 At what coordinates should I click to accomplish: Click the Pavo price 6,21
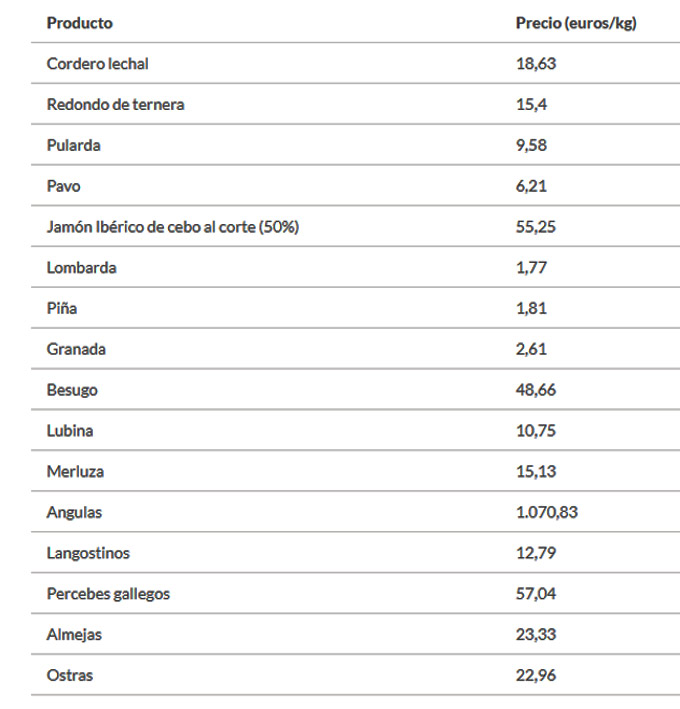click(531, 186)
